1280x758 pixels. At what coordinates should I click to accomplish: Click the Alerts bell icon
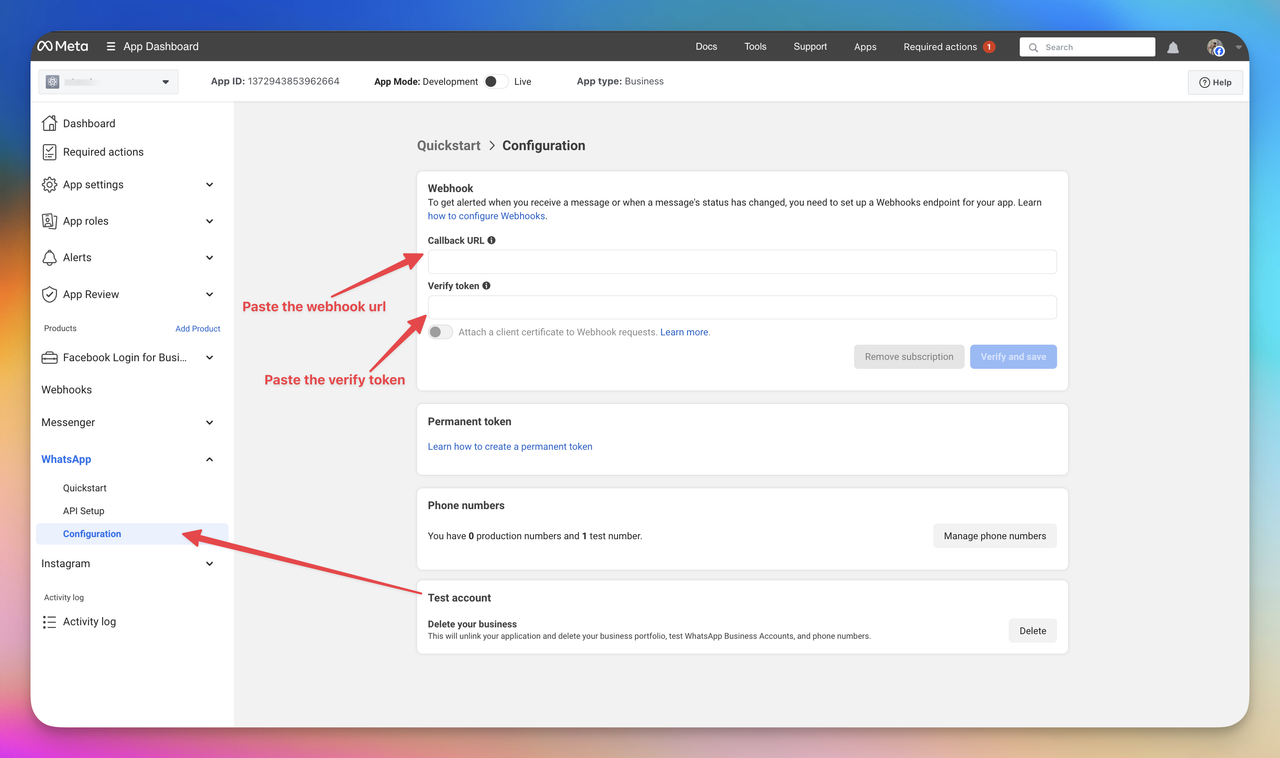pos(49,258)
